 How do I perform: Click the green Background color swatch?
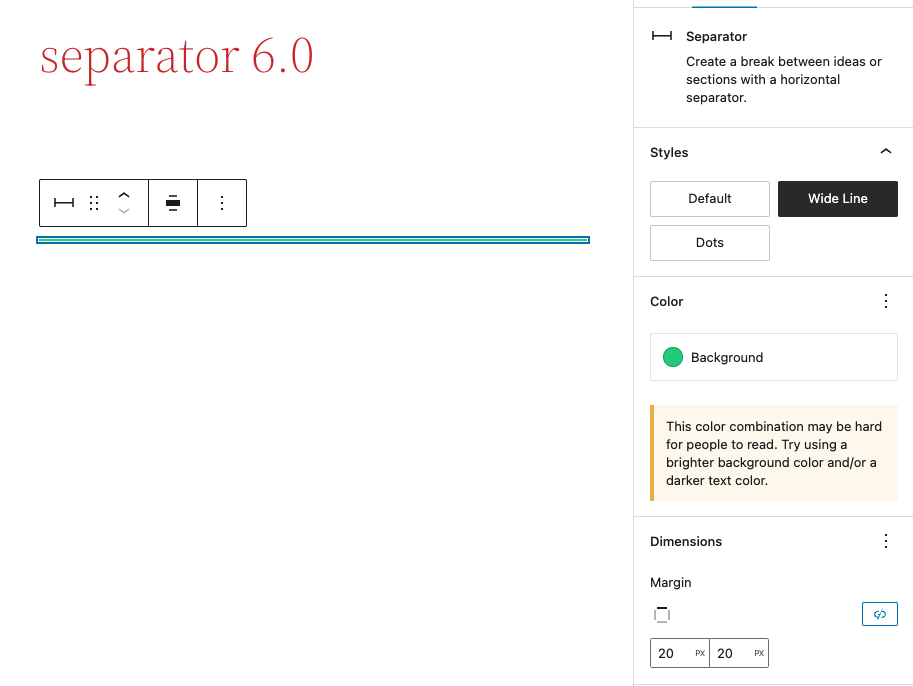pos(672,356)
